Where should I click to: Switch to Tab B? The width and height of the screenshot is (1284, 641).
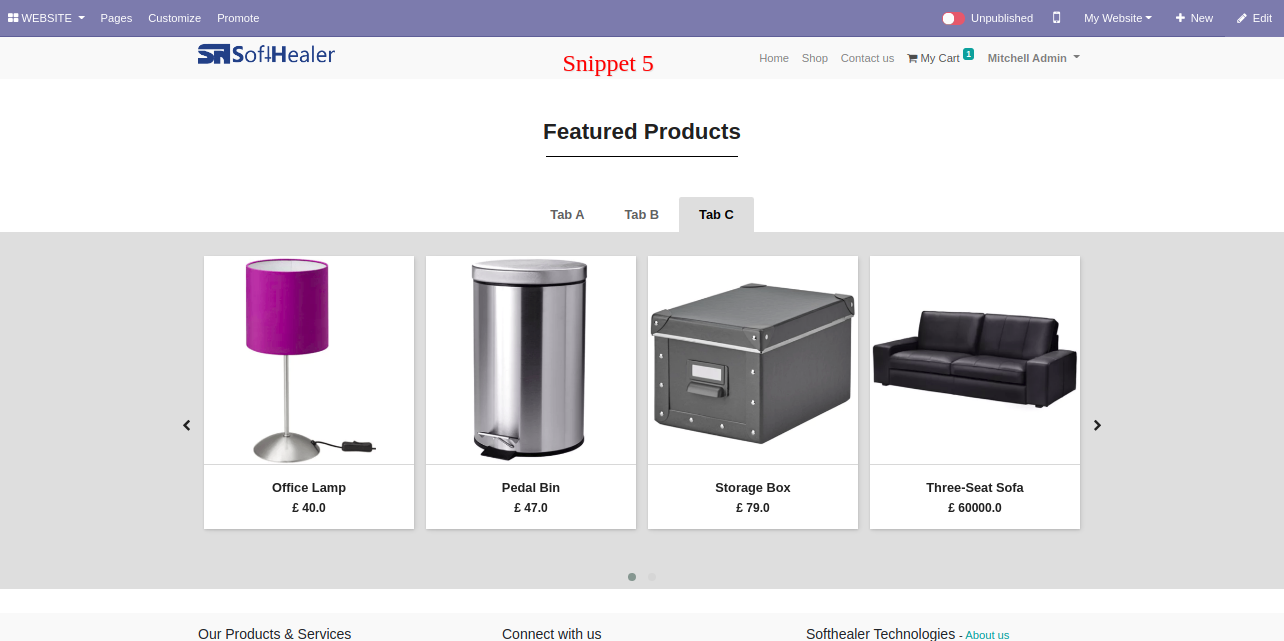point(642,215)
